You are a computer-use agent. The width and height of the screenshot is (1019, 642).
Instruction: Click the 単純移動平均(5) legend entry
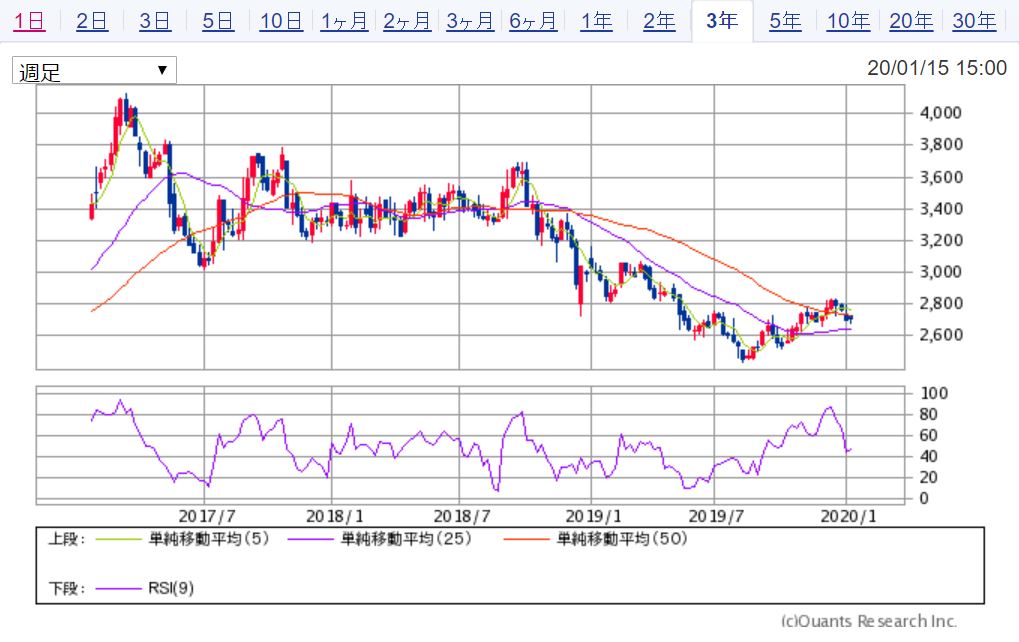point(209,539)
